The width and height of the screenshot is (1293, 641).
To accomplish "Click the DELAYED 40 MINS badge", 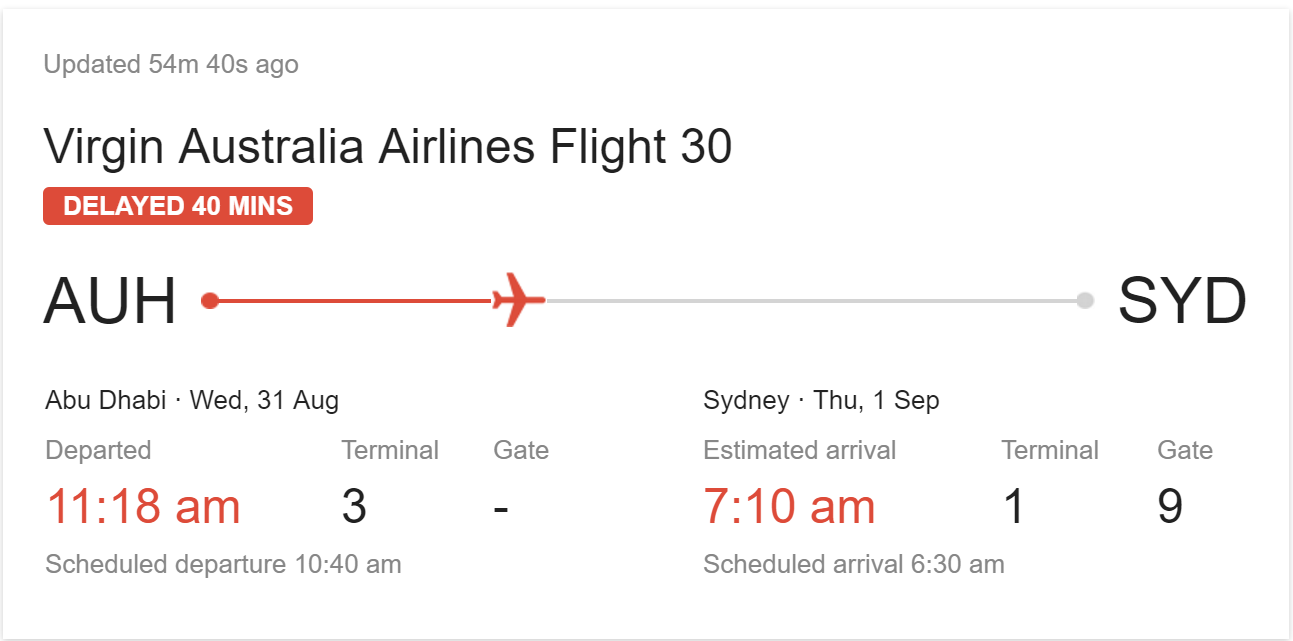I will tap(178, 206).
